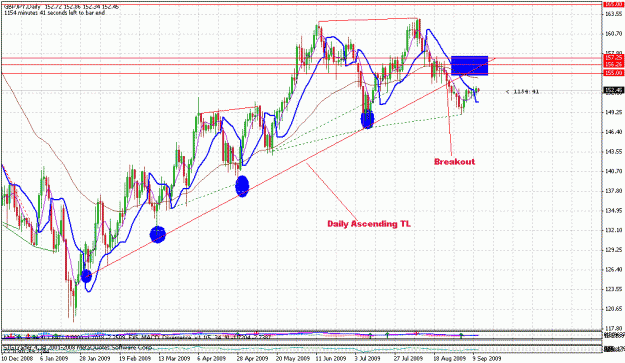The width and height of the screenshot is (625, 363).
Task: Click the 163.55 price axis label
Action: pos(613,14)
